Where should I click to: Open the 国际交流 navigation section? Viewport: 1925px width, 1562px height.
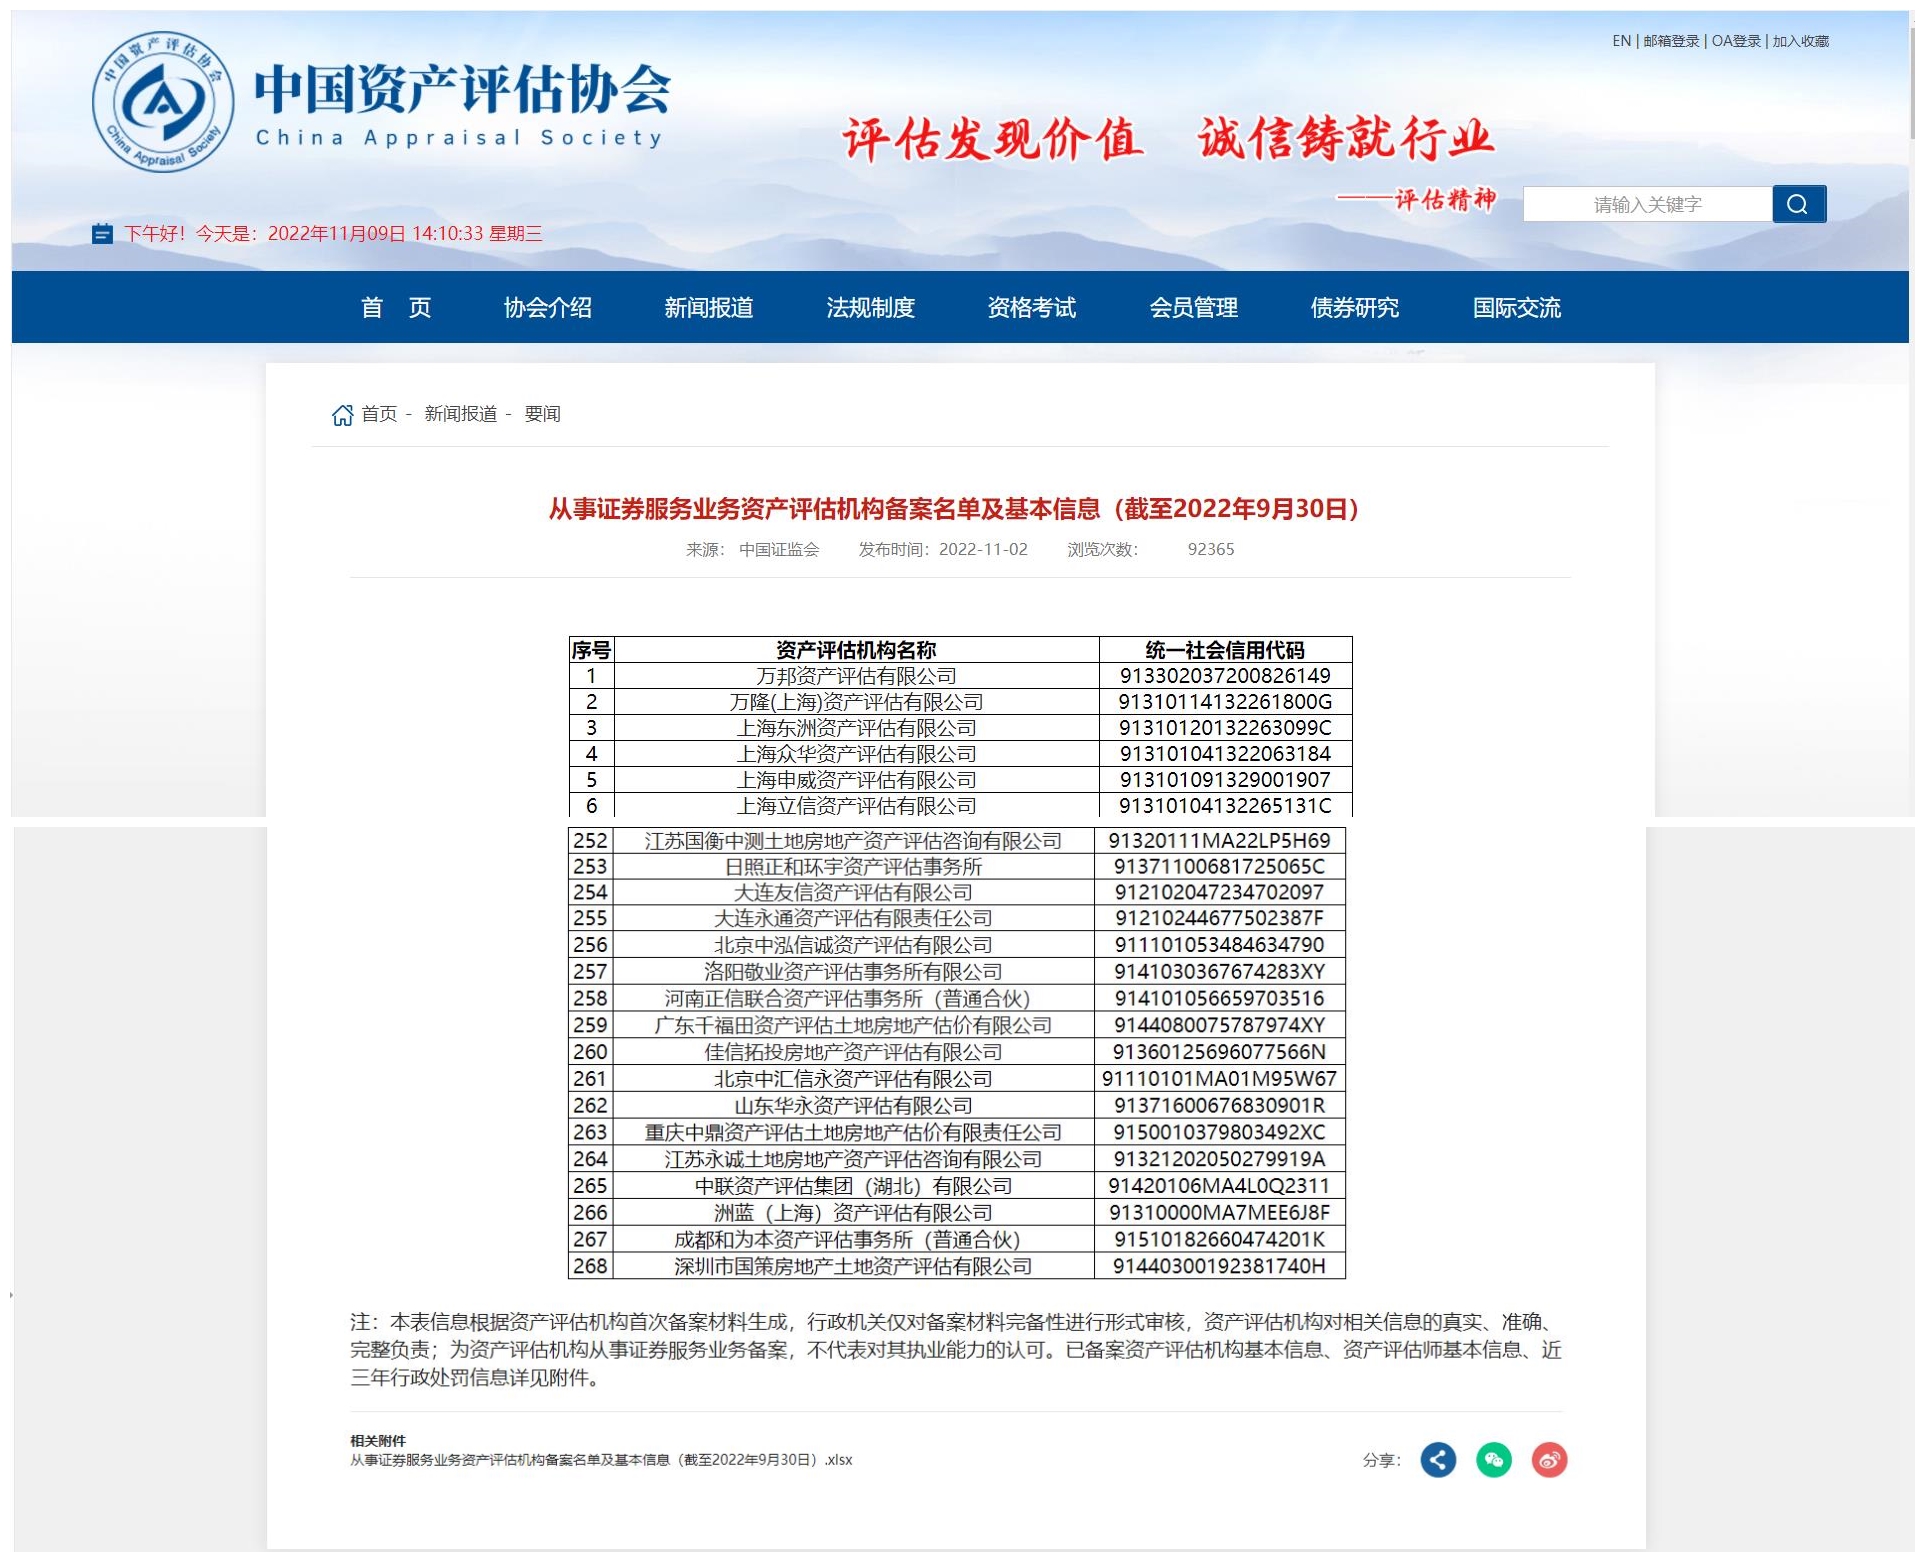click(x=1518, y=308)
